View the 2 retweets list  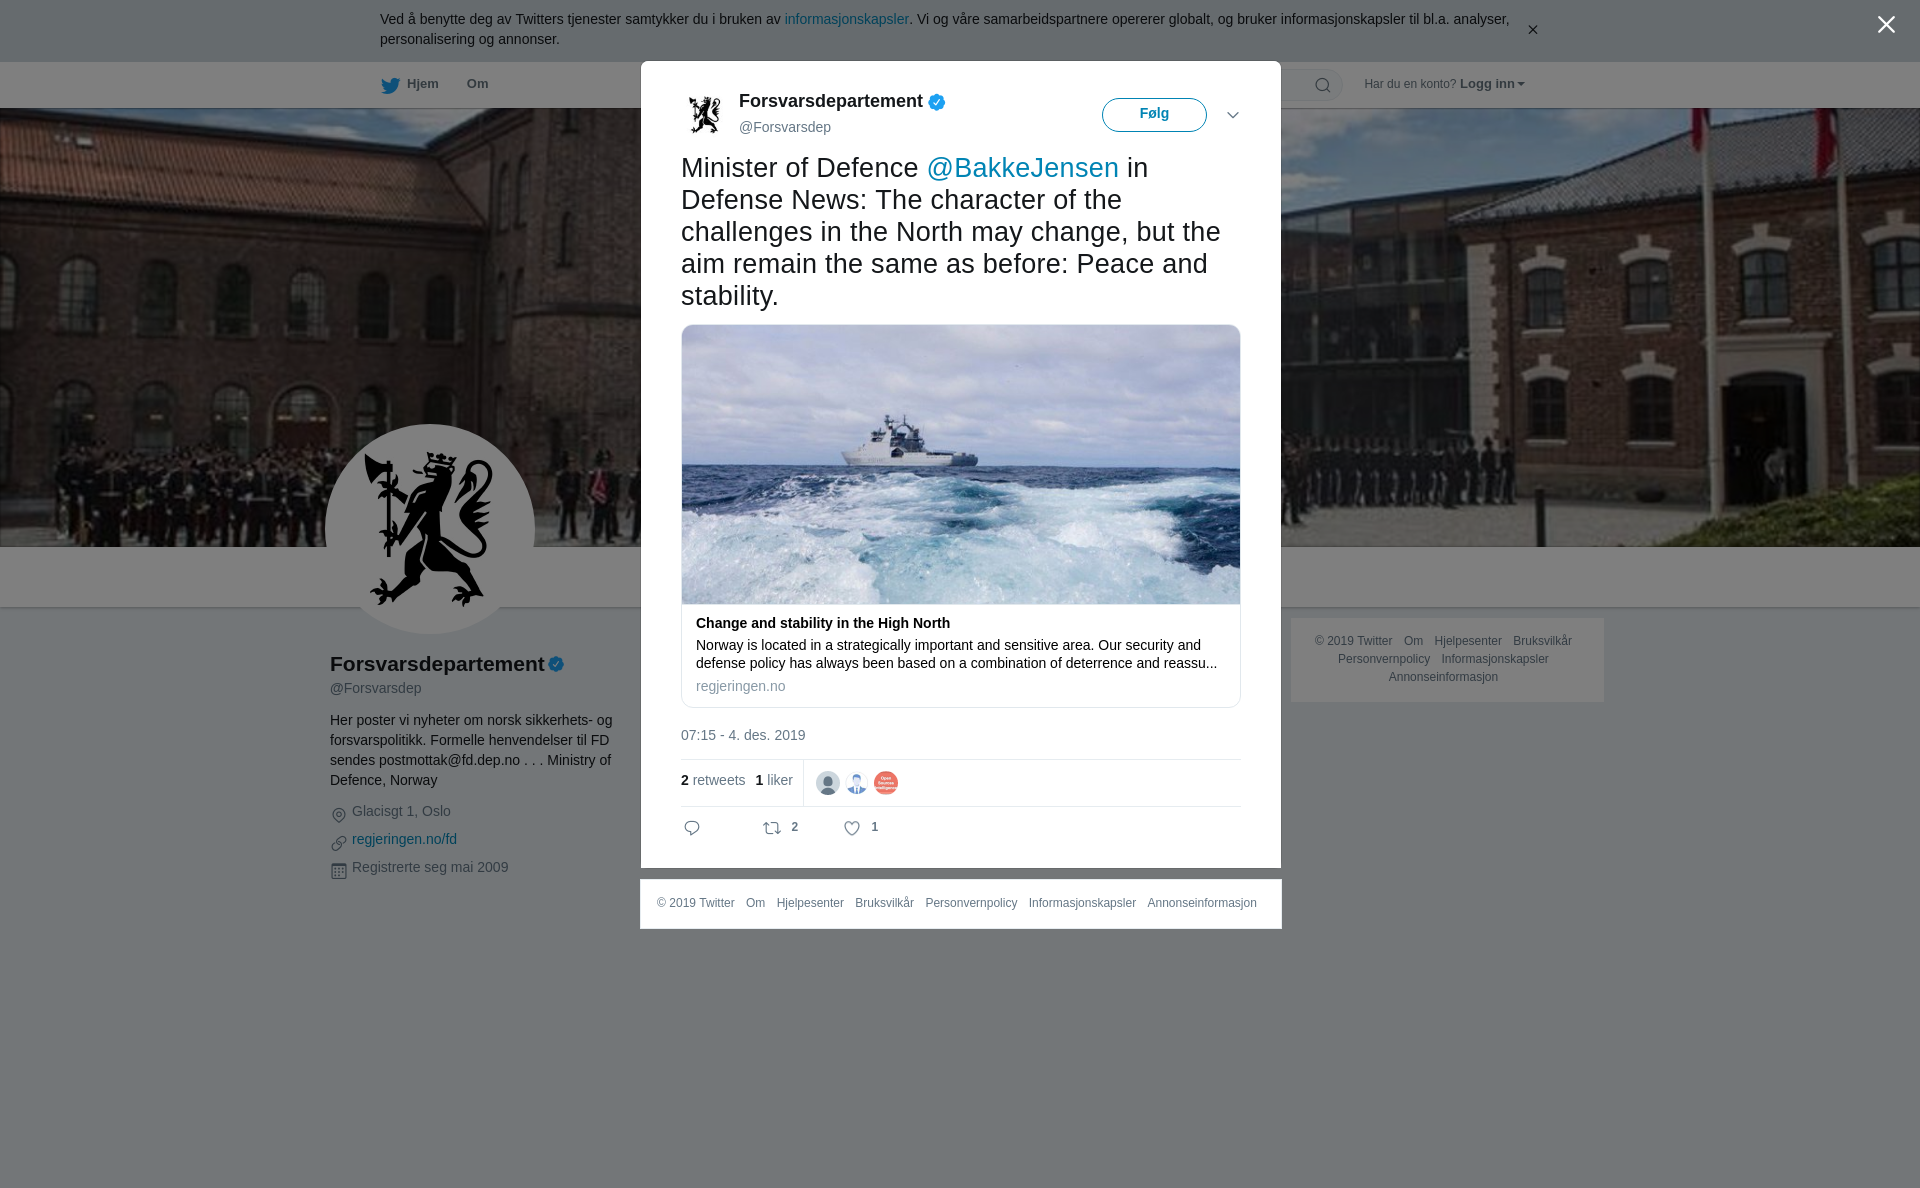(x=713, y=780)
